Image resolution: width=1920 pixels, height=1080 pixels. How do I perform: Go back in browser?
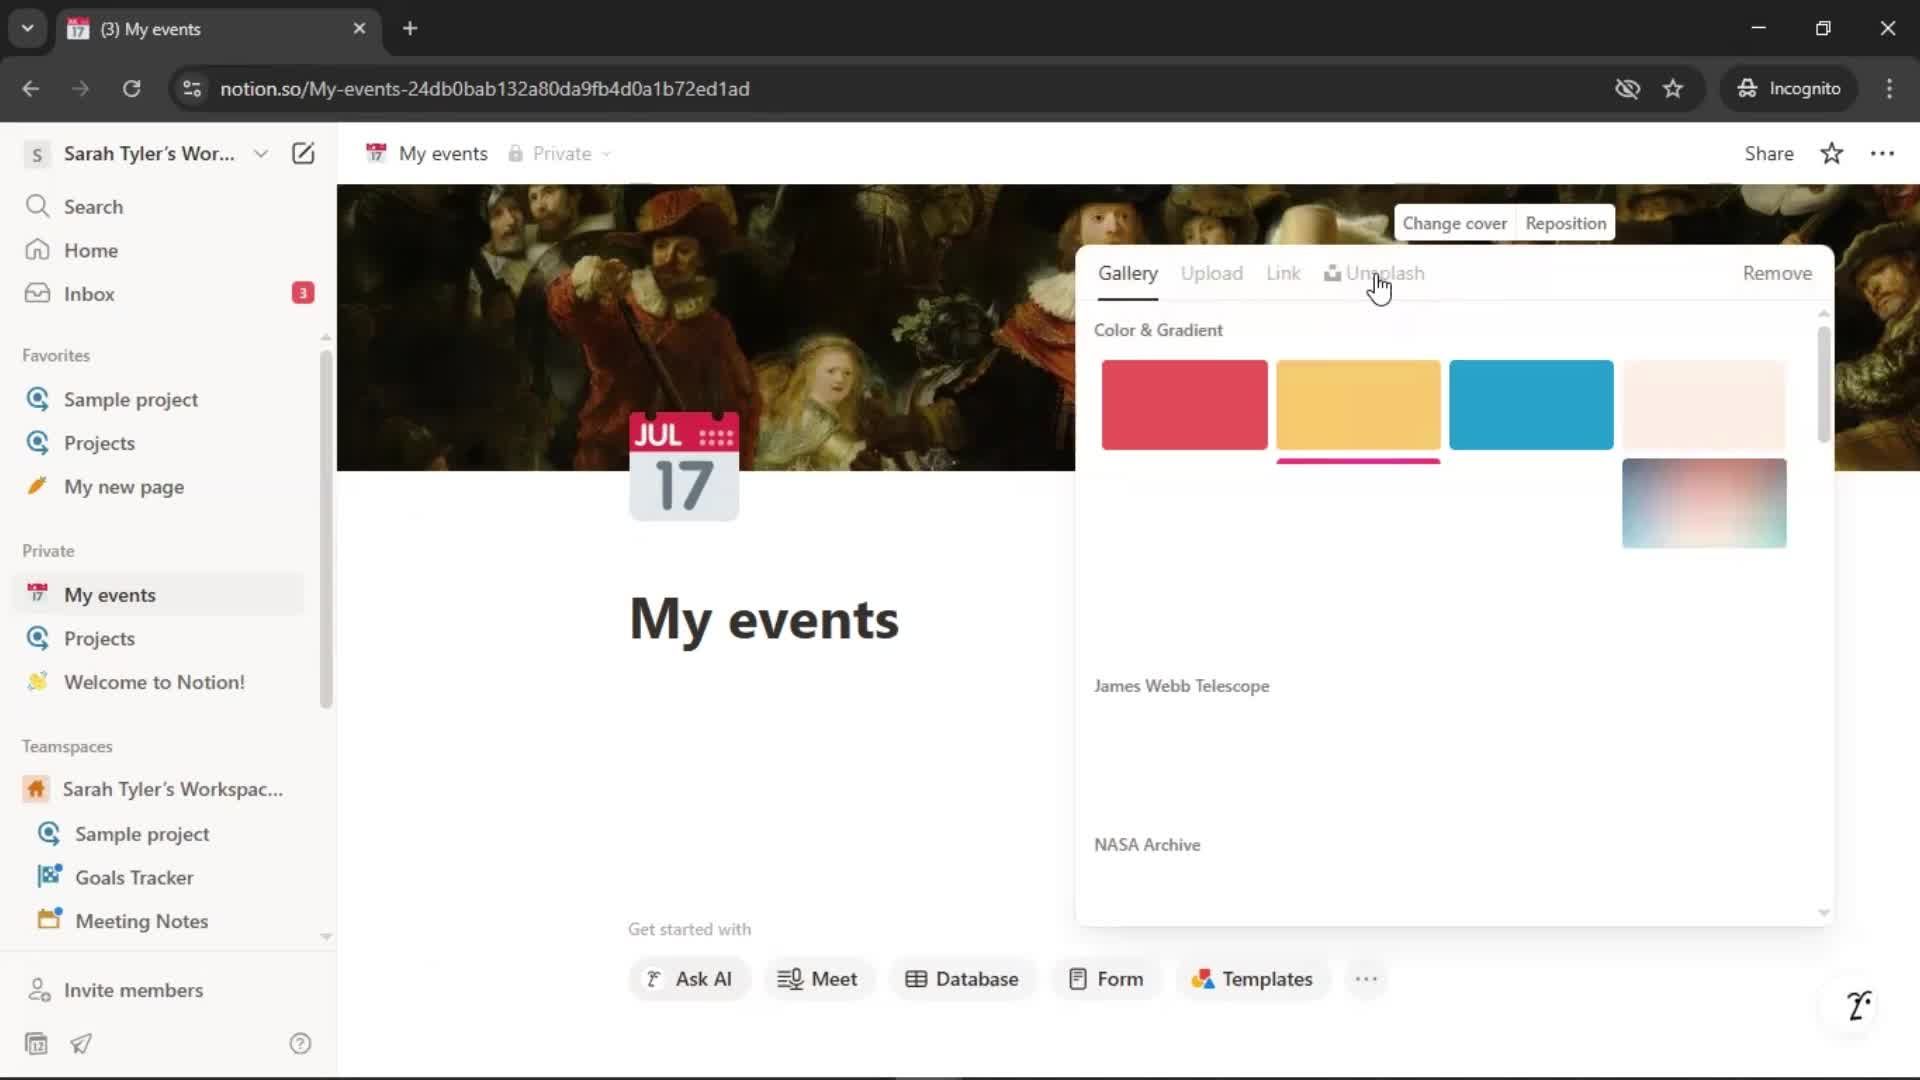pos(31,88)
